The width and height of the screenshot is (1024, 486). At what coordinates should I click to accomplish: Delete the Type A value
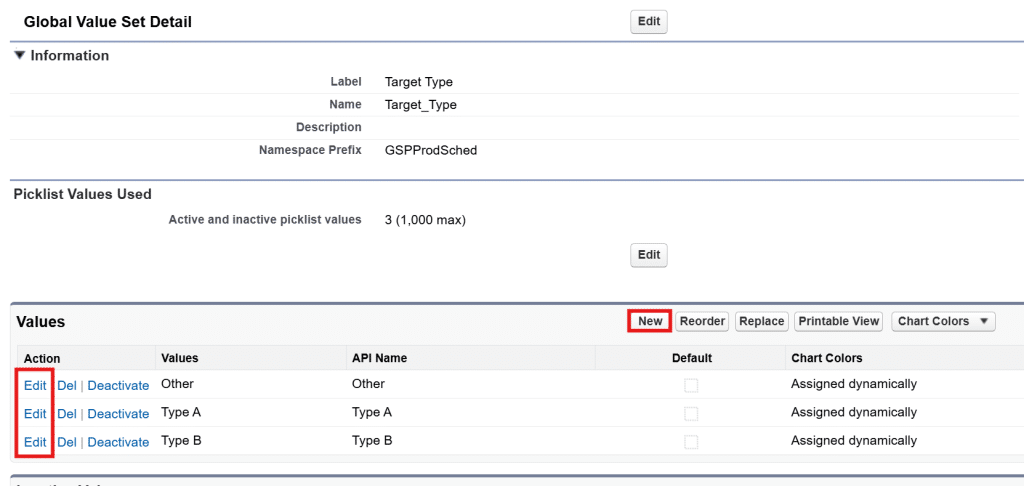click(x=66, y=414)
